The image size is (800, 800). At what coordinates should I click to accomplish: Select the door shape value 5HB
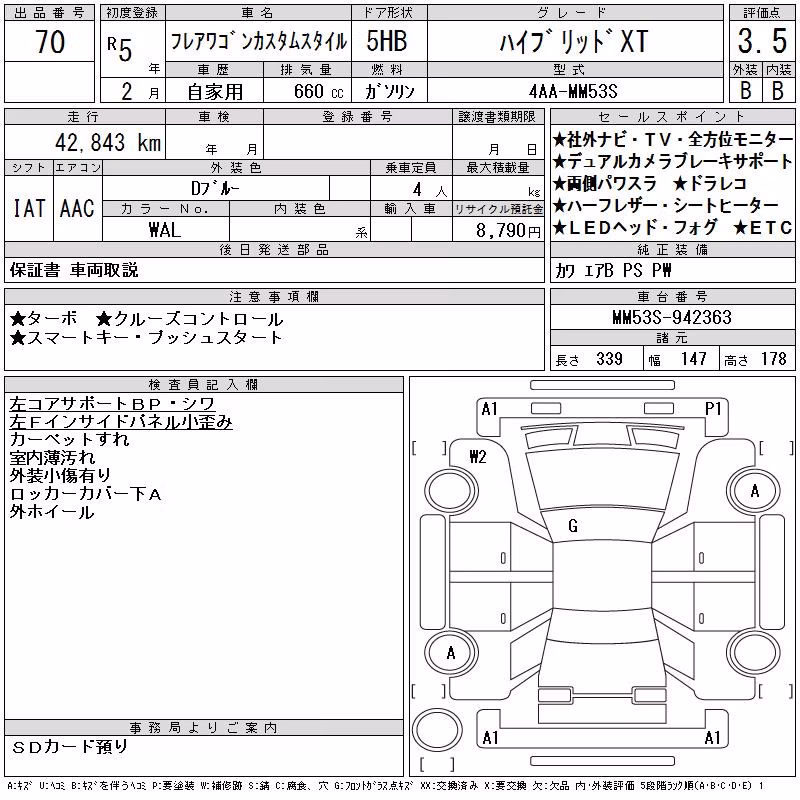387,41
